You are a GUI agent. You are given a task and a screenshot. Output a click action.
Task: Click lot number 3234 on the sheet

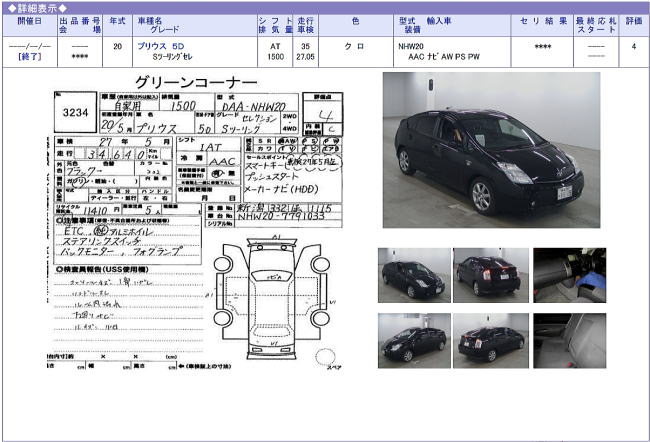[x=75, y=112]
